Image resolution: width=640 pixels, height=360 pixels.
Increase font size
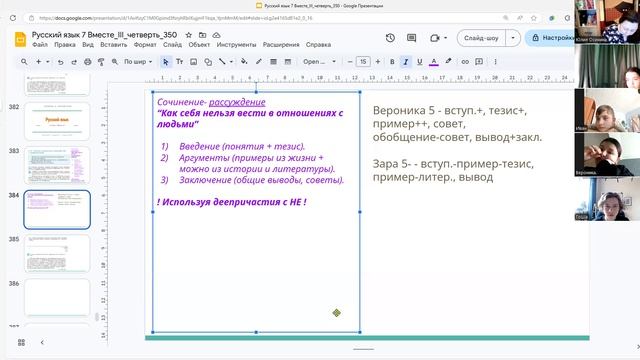(378, 62)
